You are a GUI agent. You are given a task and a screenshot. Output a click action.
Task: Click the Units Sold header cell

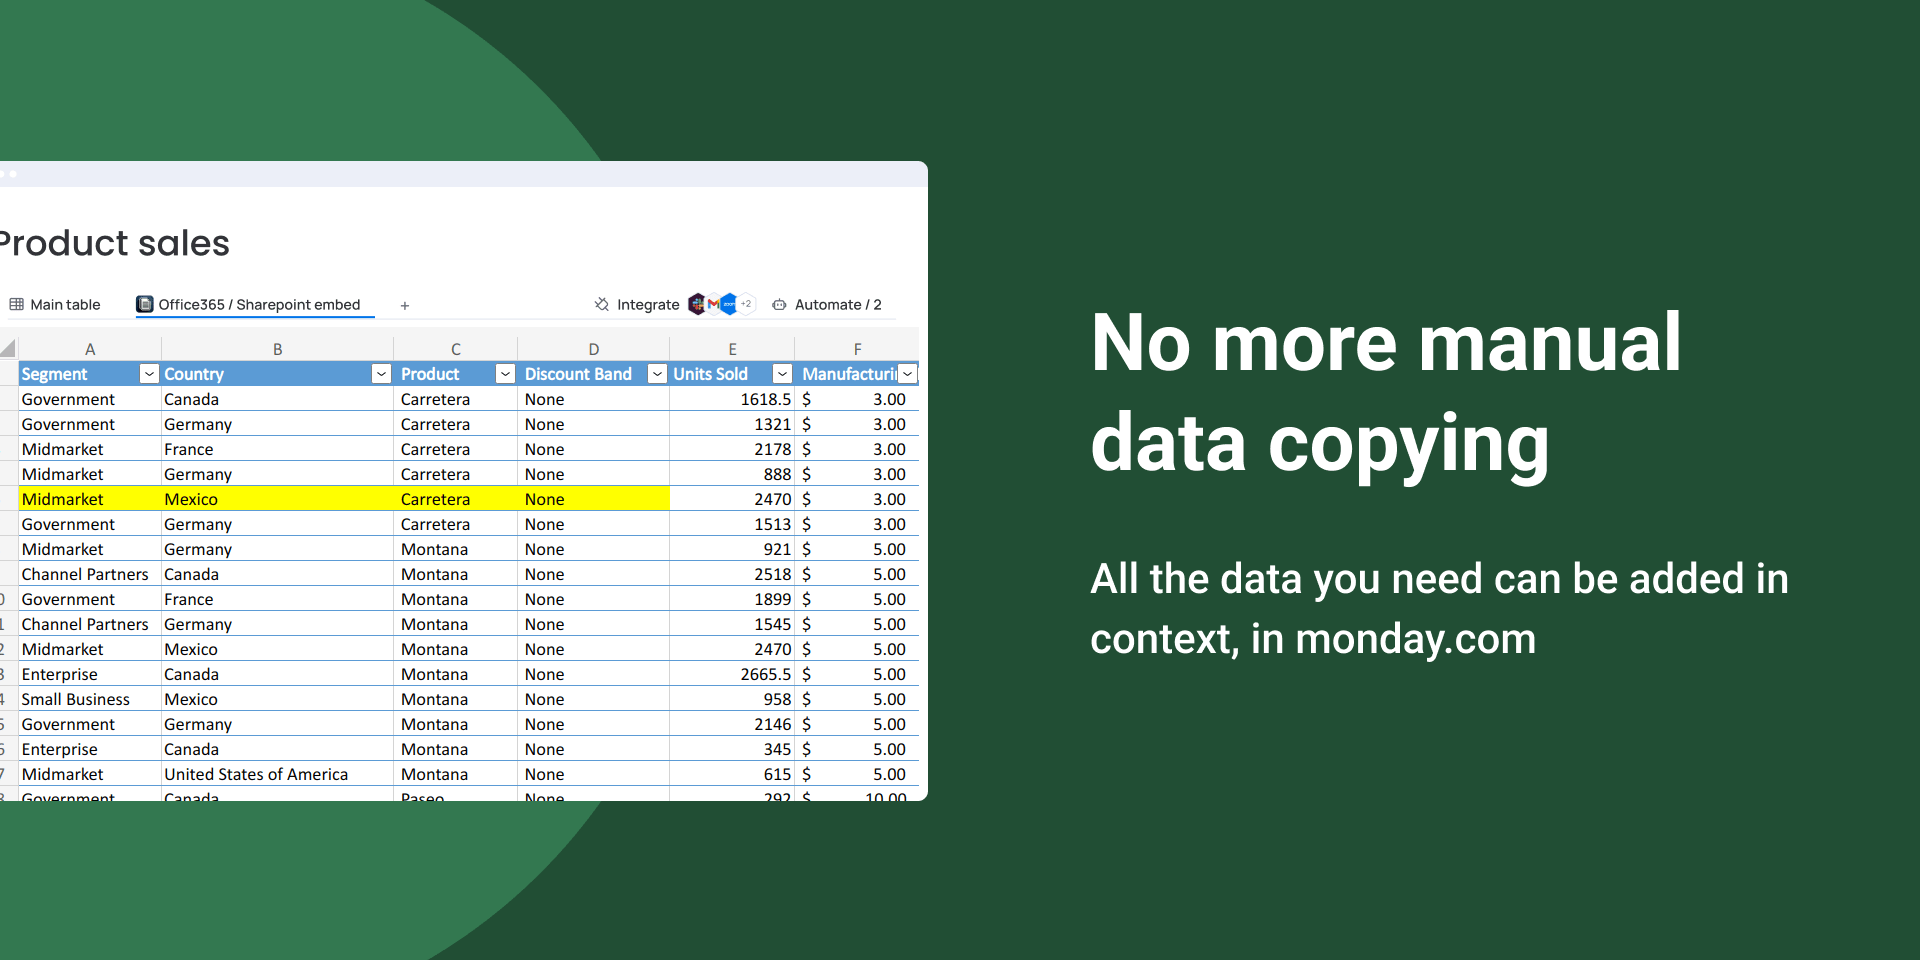[x=732, y=374]
